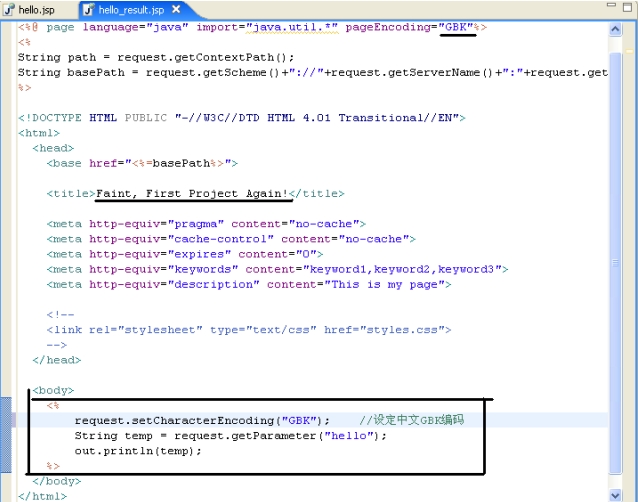
Task: Maximize the editor area
Action: (x=628, y=7)
